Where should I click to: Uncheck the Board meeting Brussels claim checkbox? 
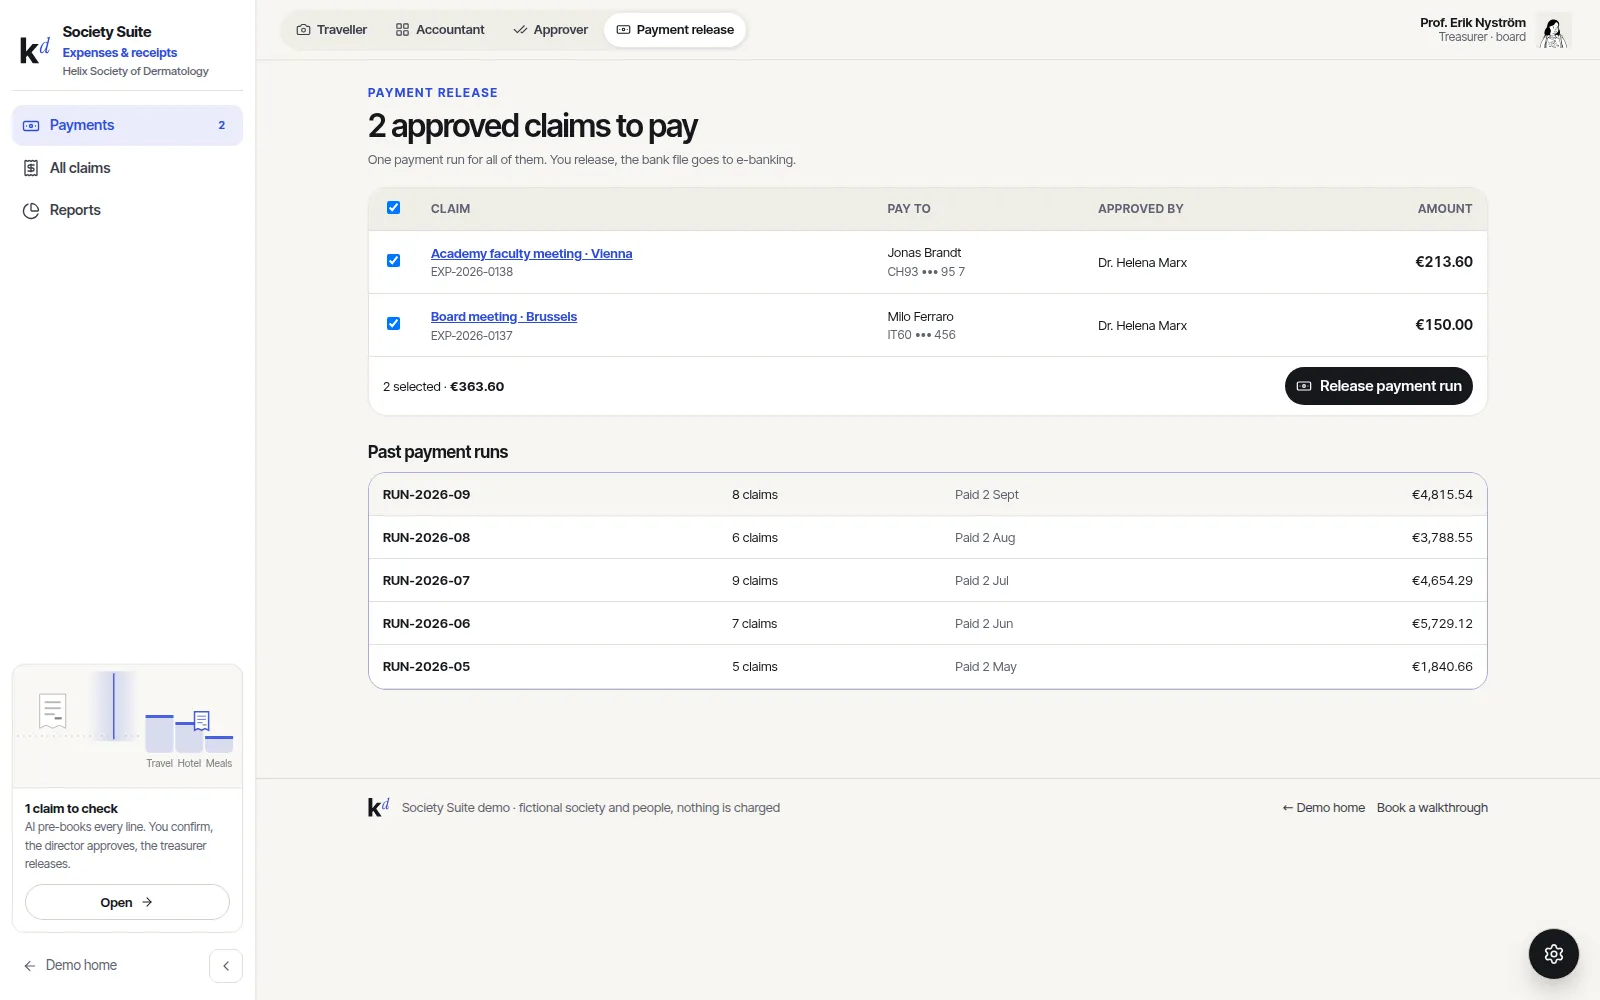tap(393, 324)
